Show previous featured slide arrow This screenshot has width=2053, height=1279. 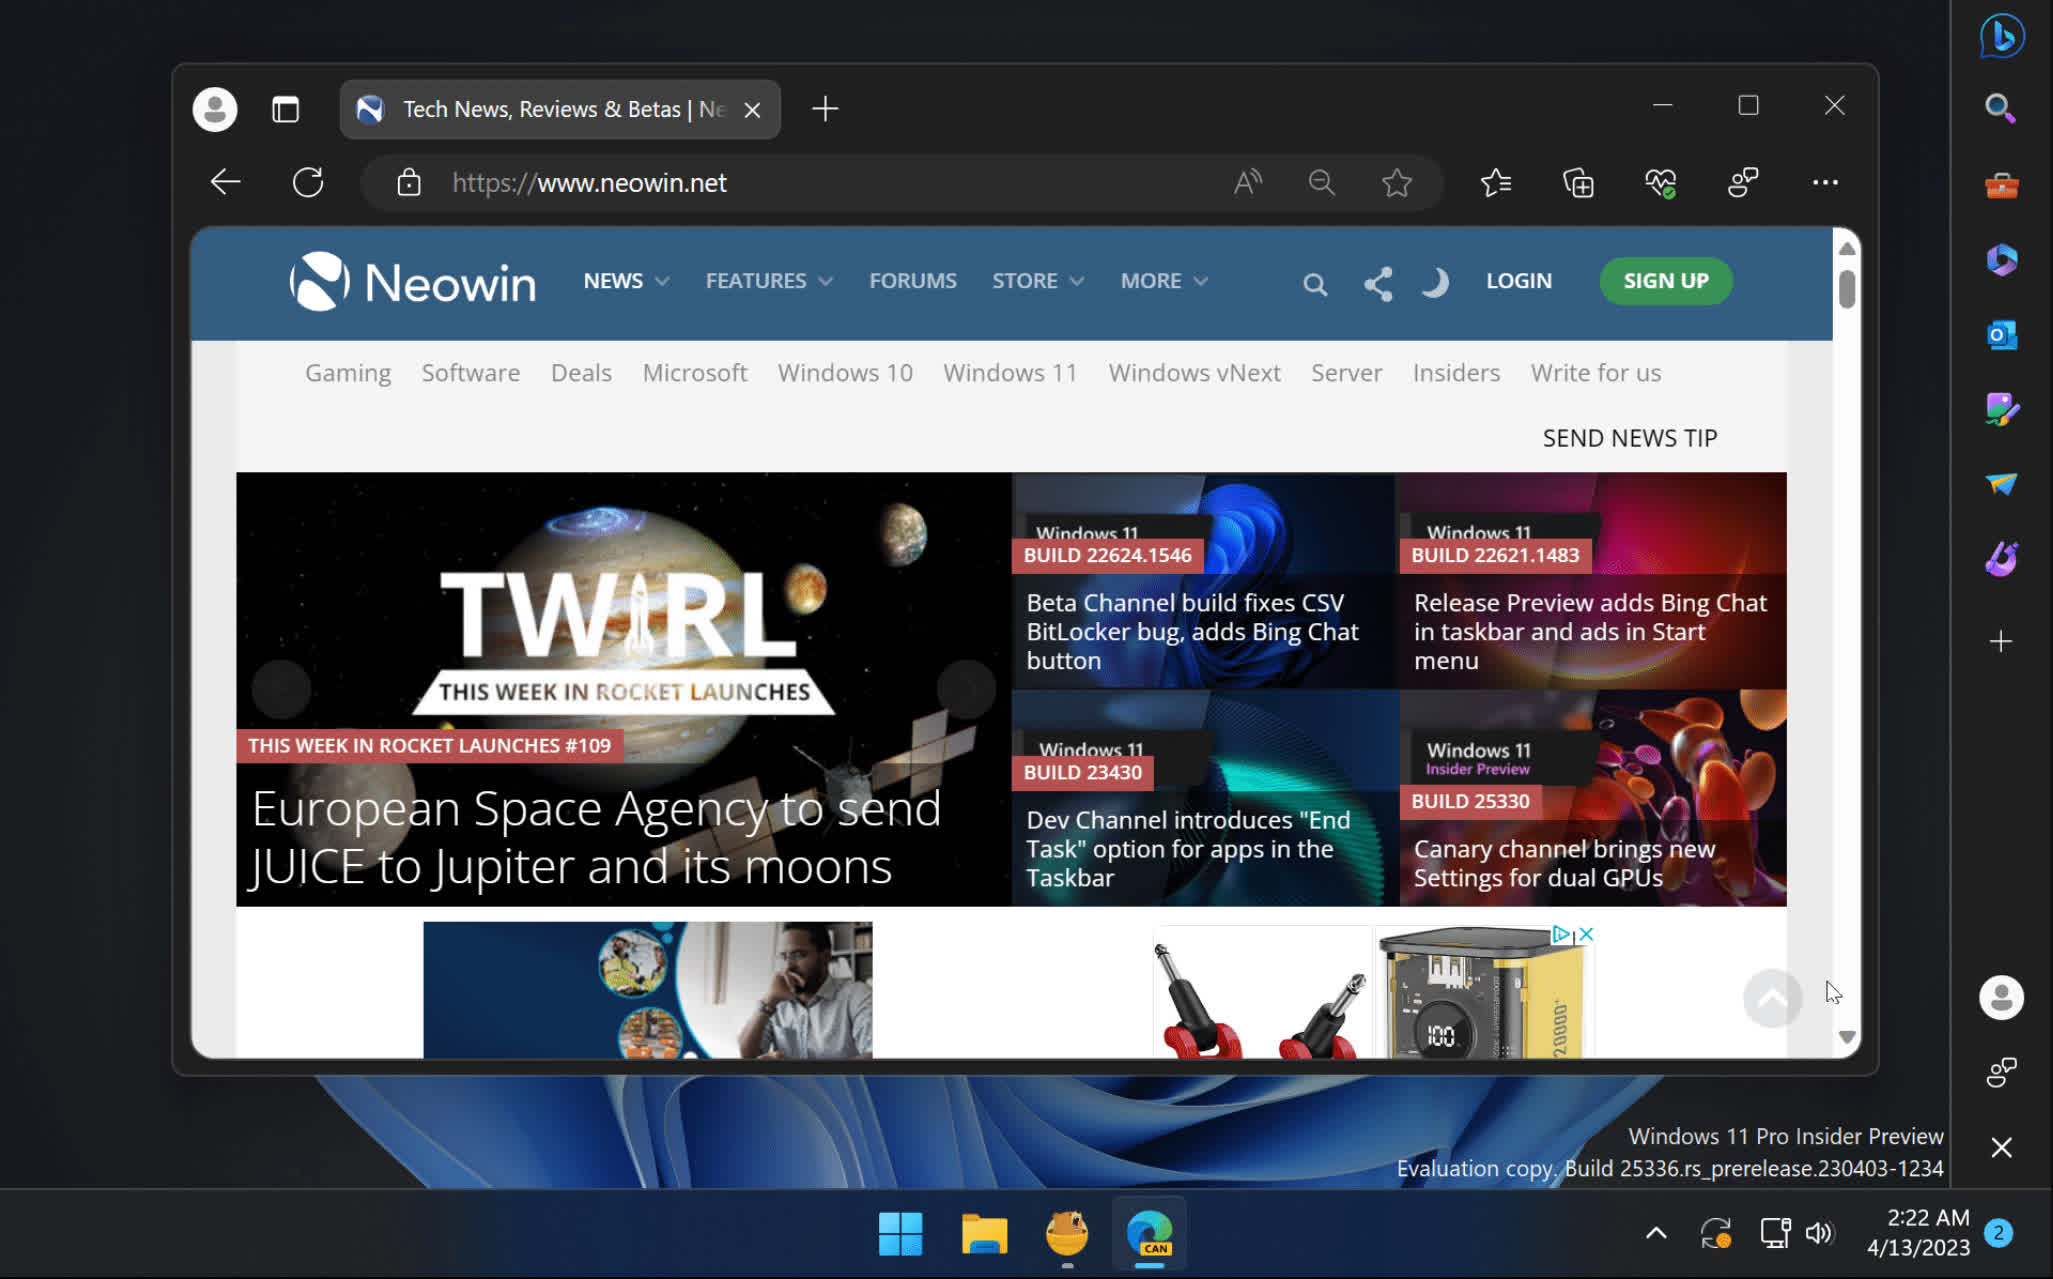281,689
